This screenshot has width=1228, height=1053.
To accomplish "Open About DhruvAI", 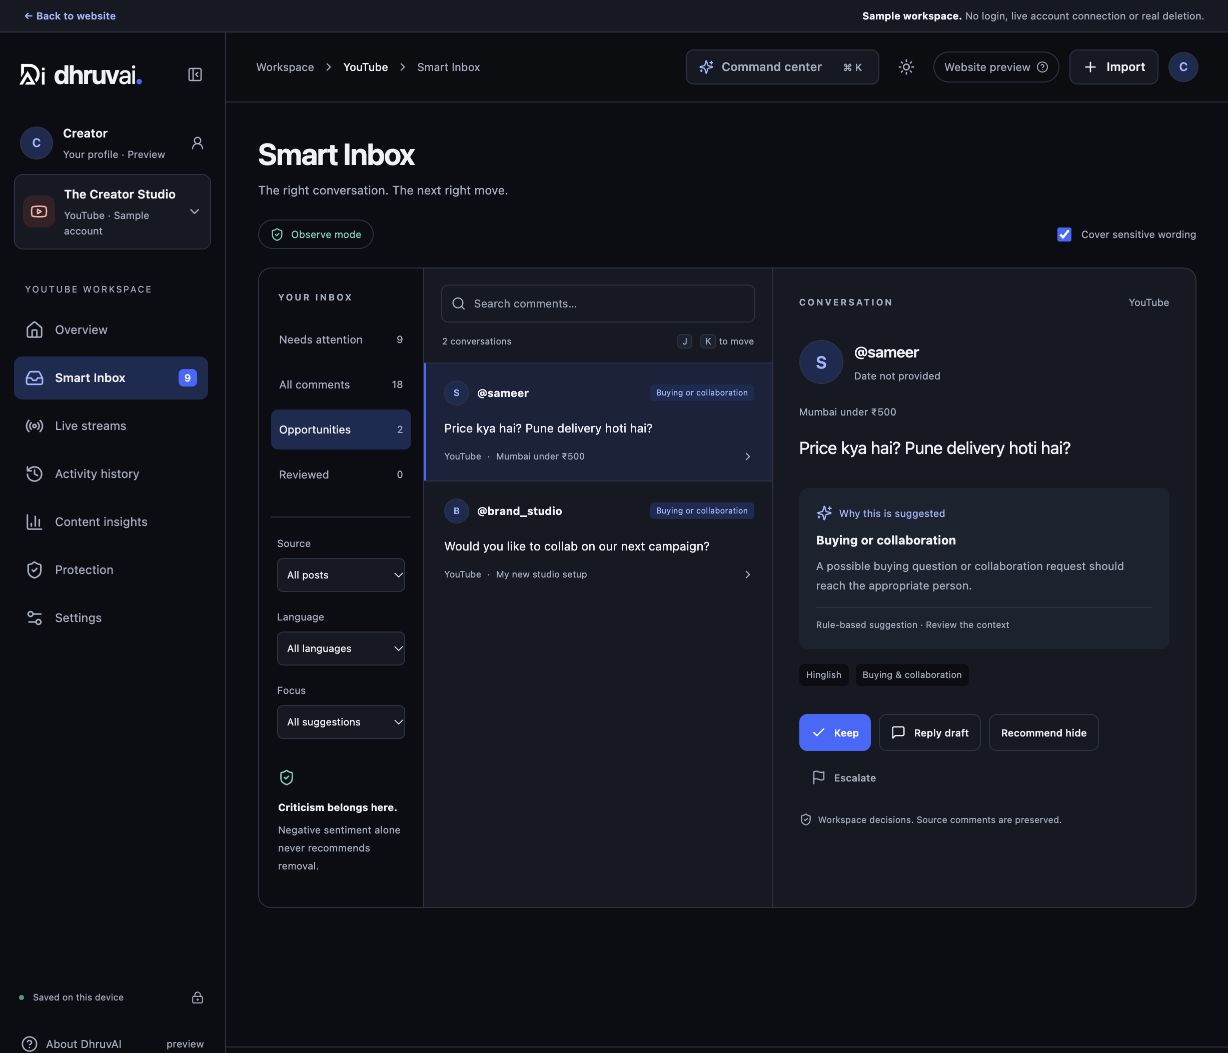I will tap(72, 1044).
